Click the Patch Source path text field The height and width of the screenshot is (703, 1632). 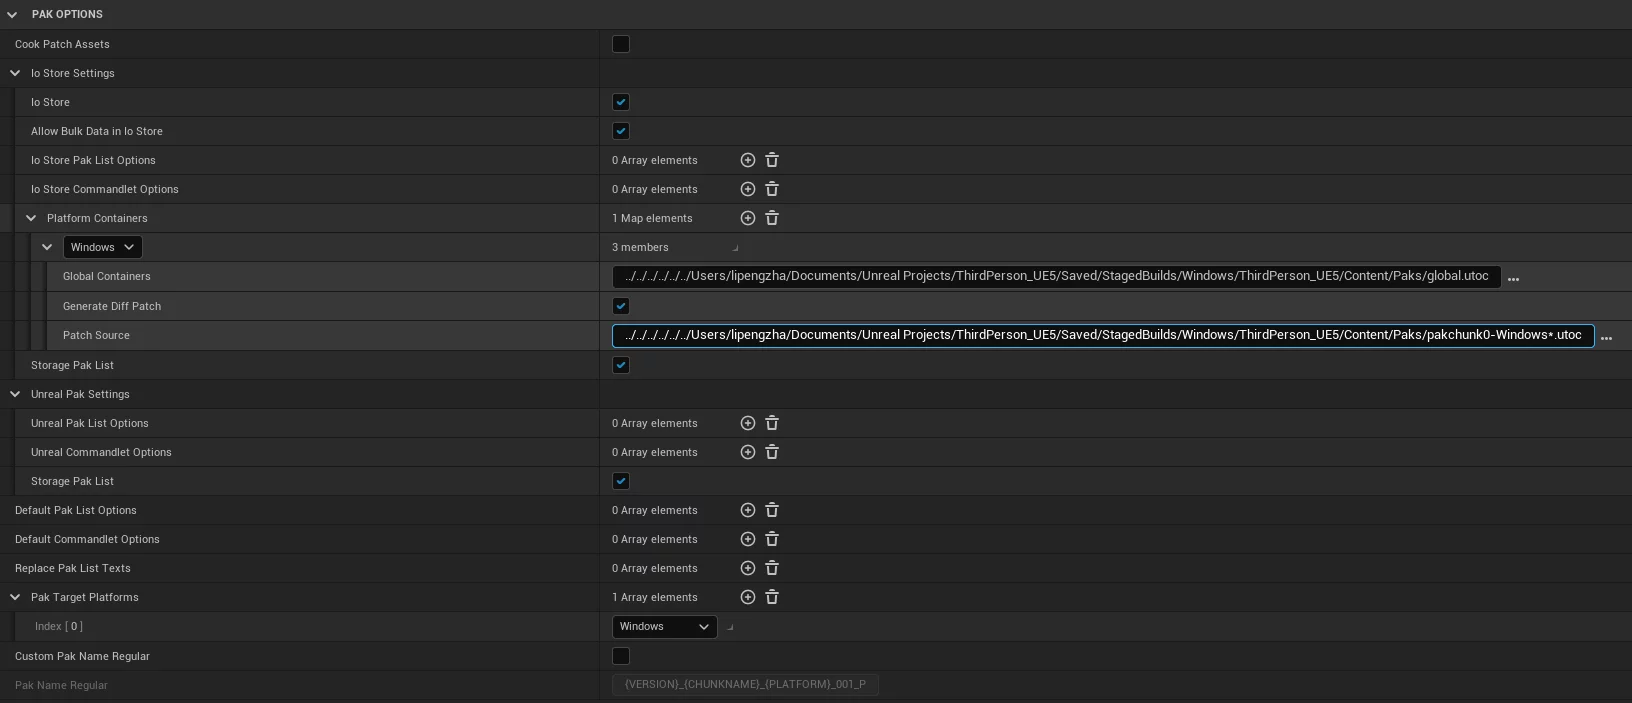pos(1102,335)
